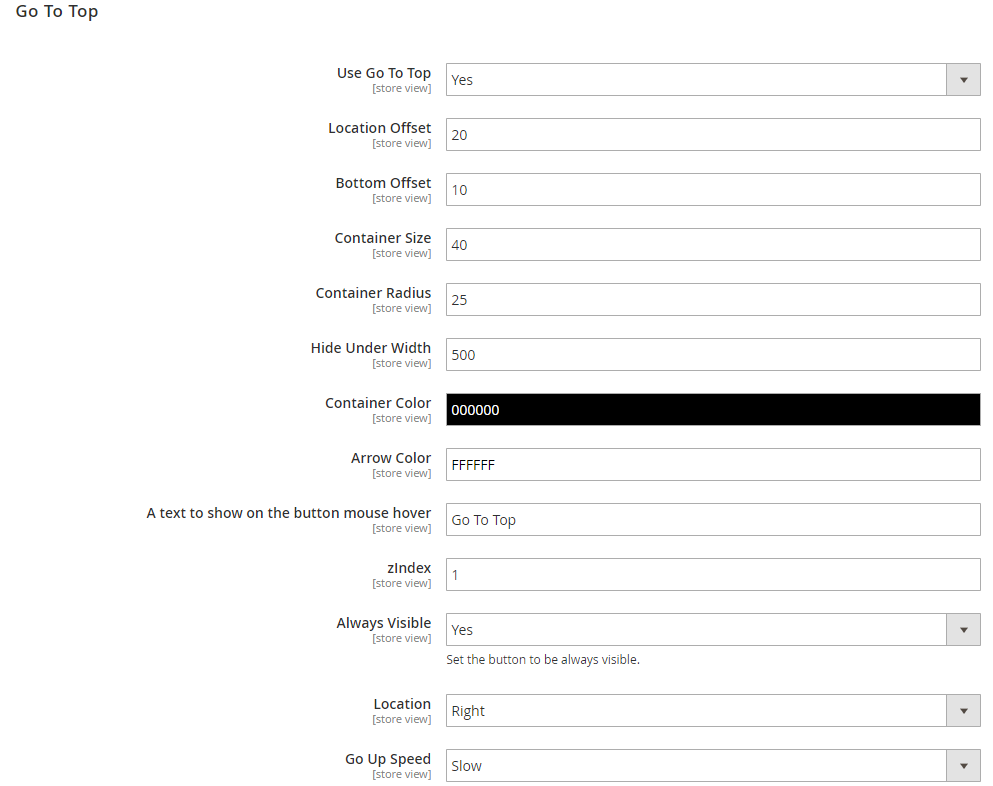Open the Use Go To Top dropdown
Viewport: 993px width, 786px height.
713,80
